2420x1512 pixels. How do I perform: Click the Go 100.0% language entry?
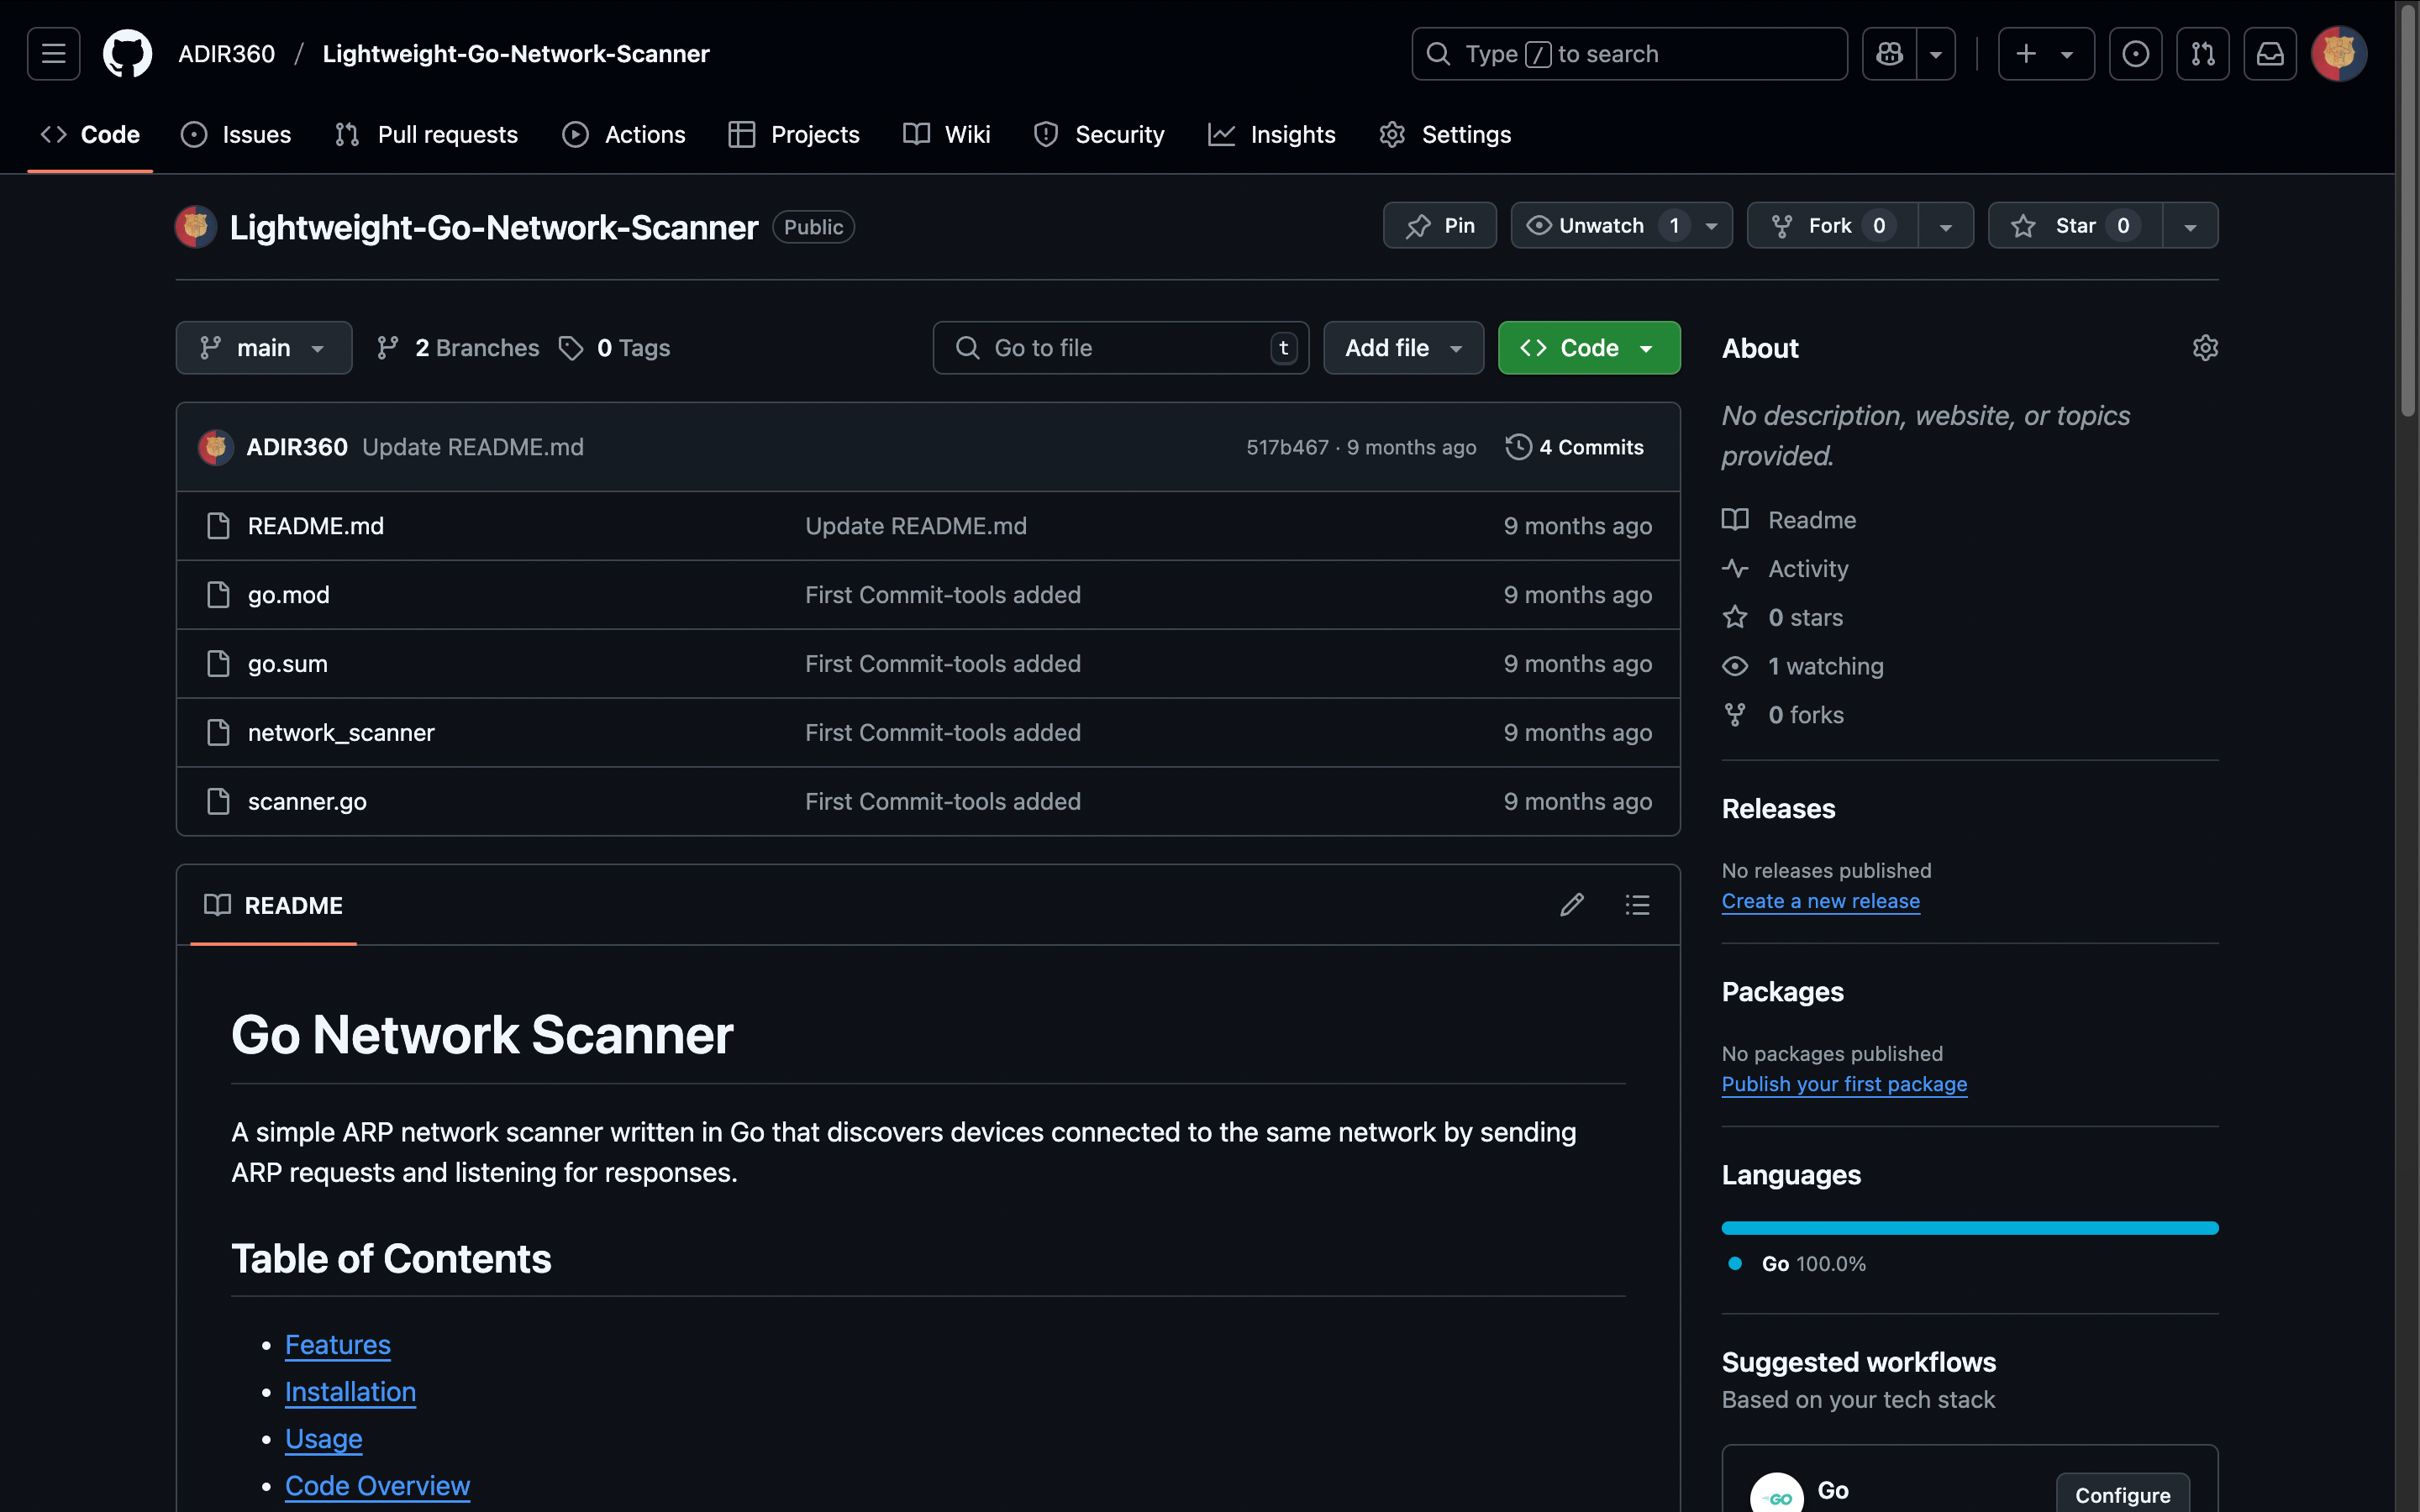pyautogui.click(x=1798, y=1264)
